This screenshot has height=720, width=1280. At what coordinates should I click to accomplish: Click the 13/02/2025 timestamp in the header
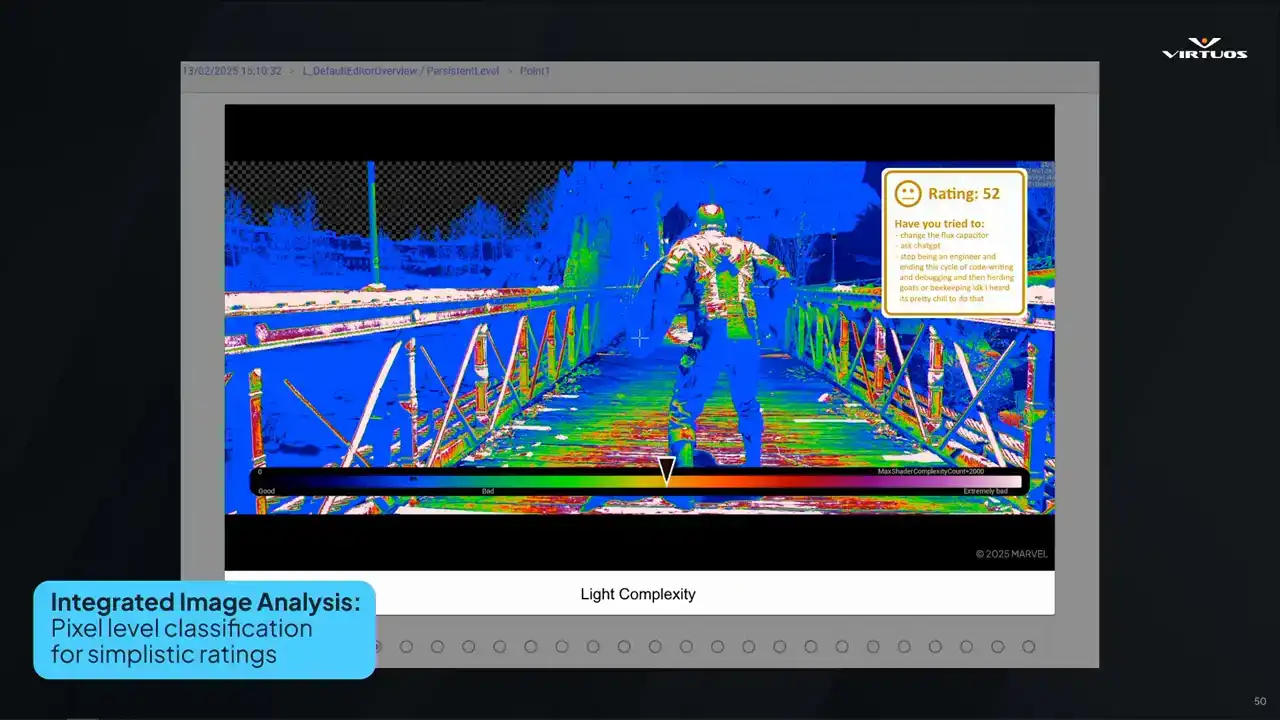(232, 71)
